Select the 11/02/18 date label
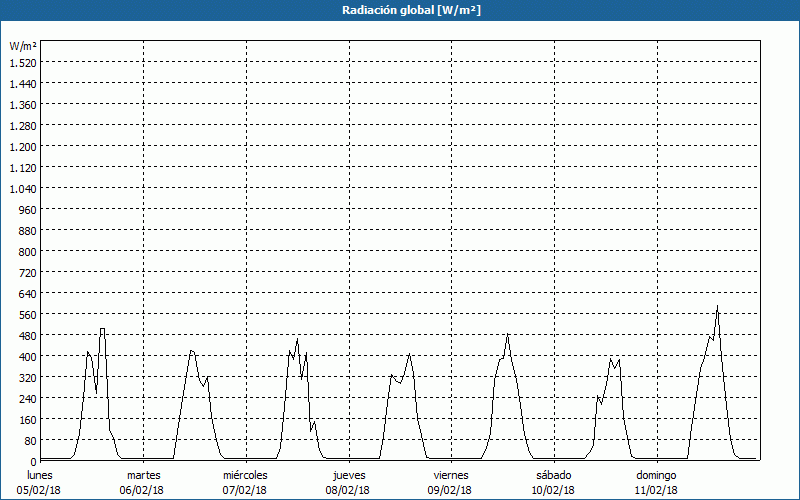Viewport: 800px width, 500px height. coord(656,490)
